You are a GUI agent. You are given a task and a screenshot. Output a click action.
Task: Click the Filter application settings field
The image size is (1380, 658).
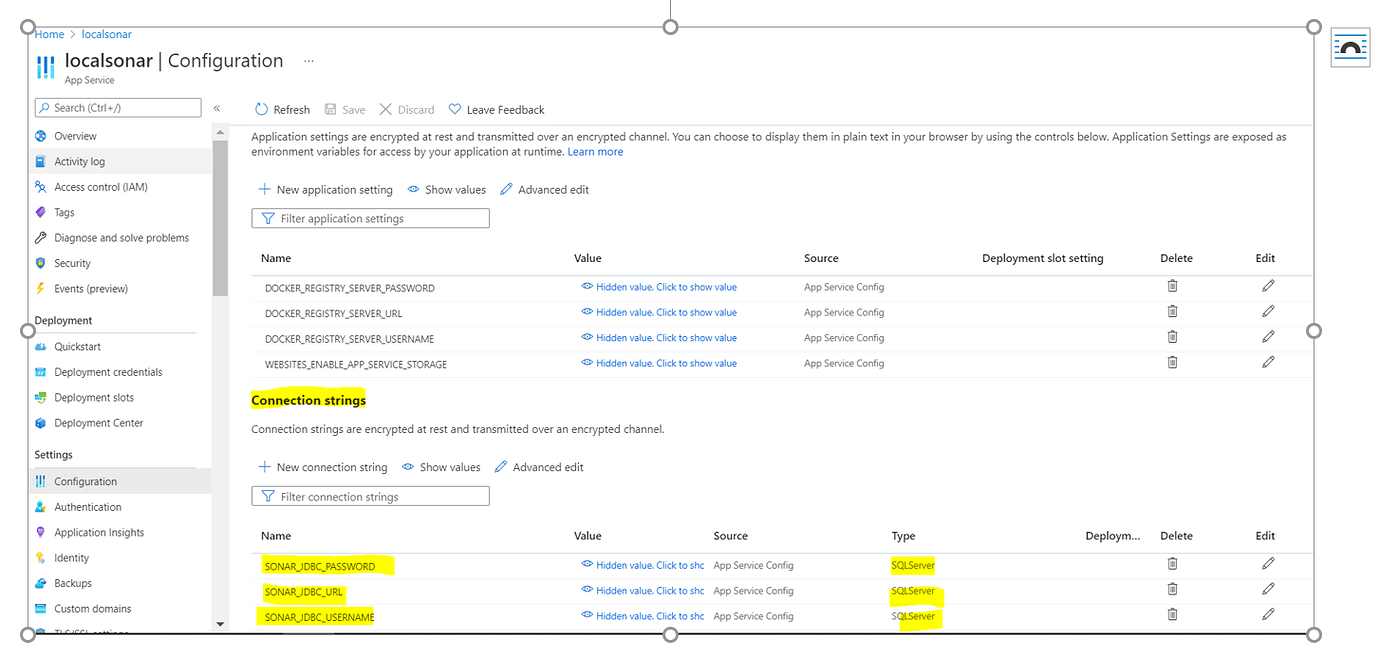tap(371, 218)
